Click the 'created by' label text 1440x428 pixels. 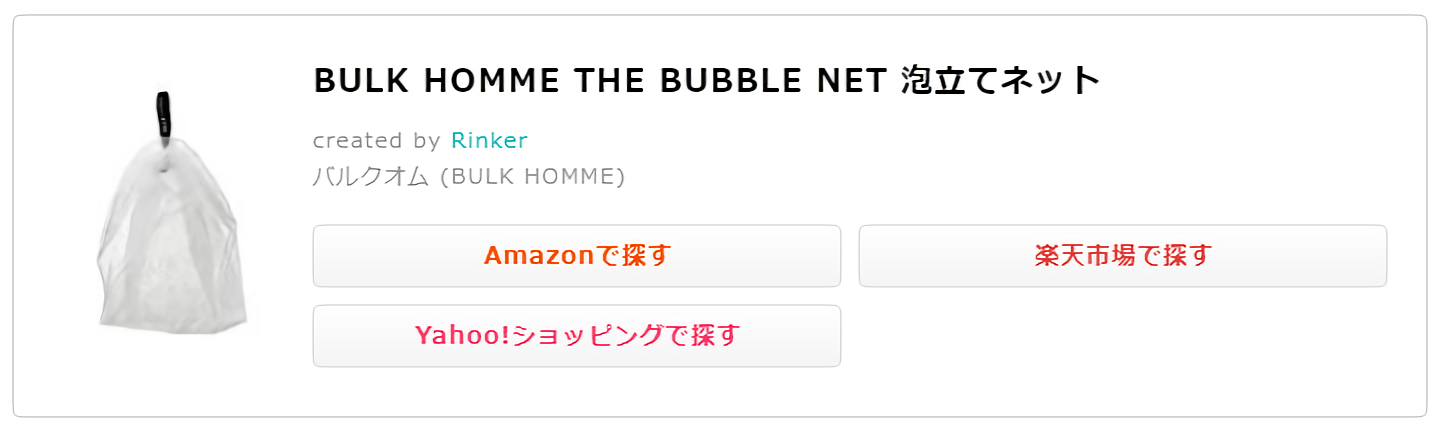pos(377,140)
